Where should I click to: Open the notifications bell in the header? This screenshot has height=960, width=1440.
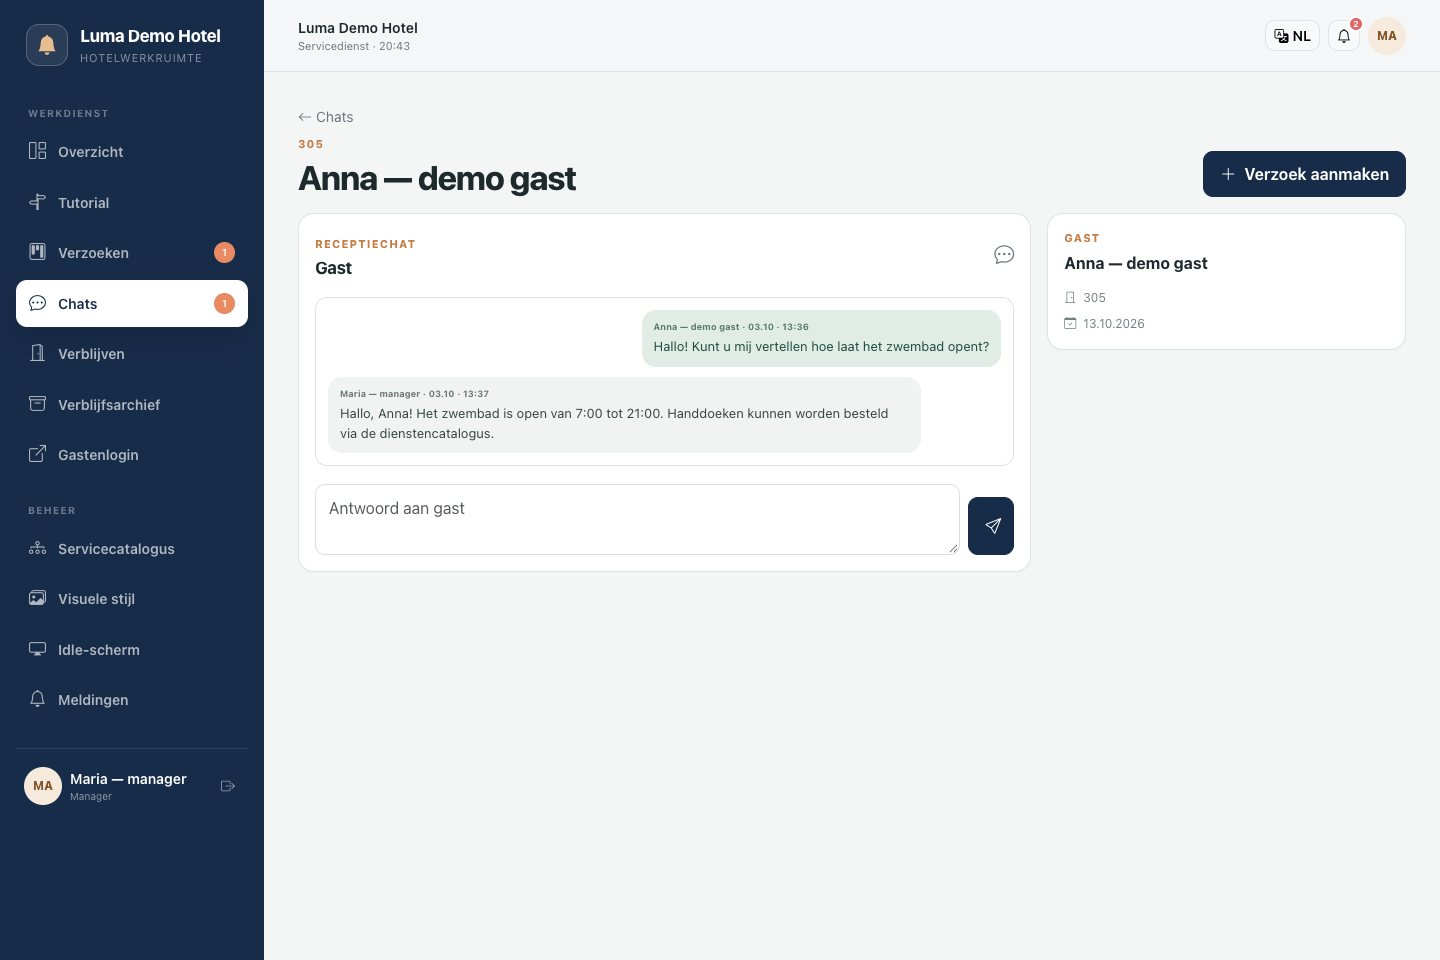[x=1344, y=36]
